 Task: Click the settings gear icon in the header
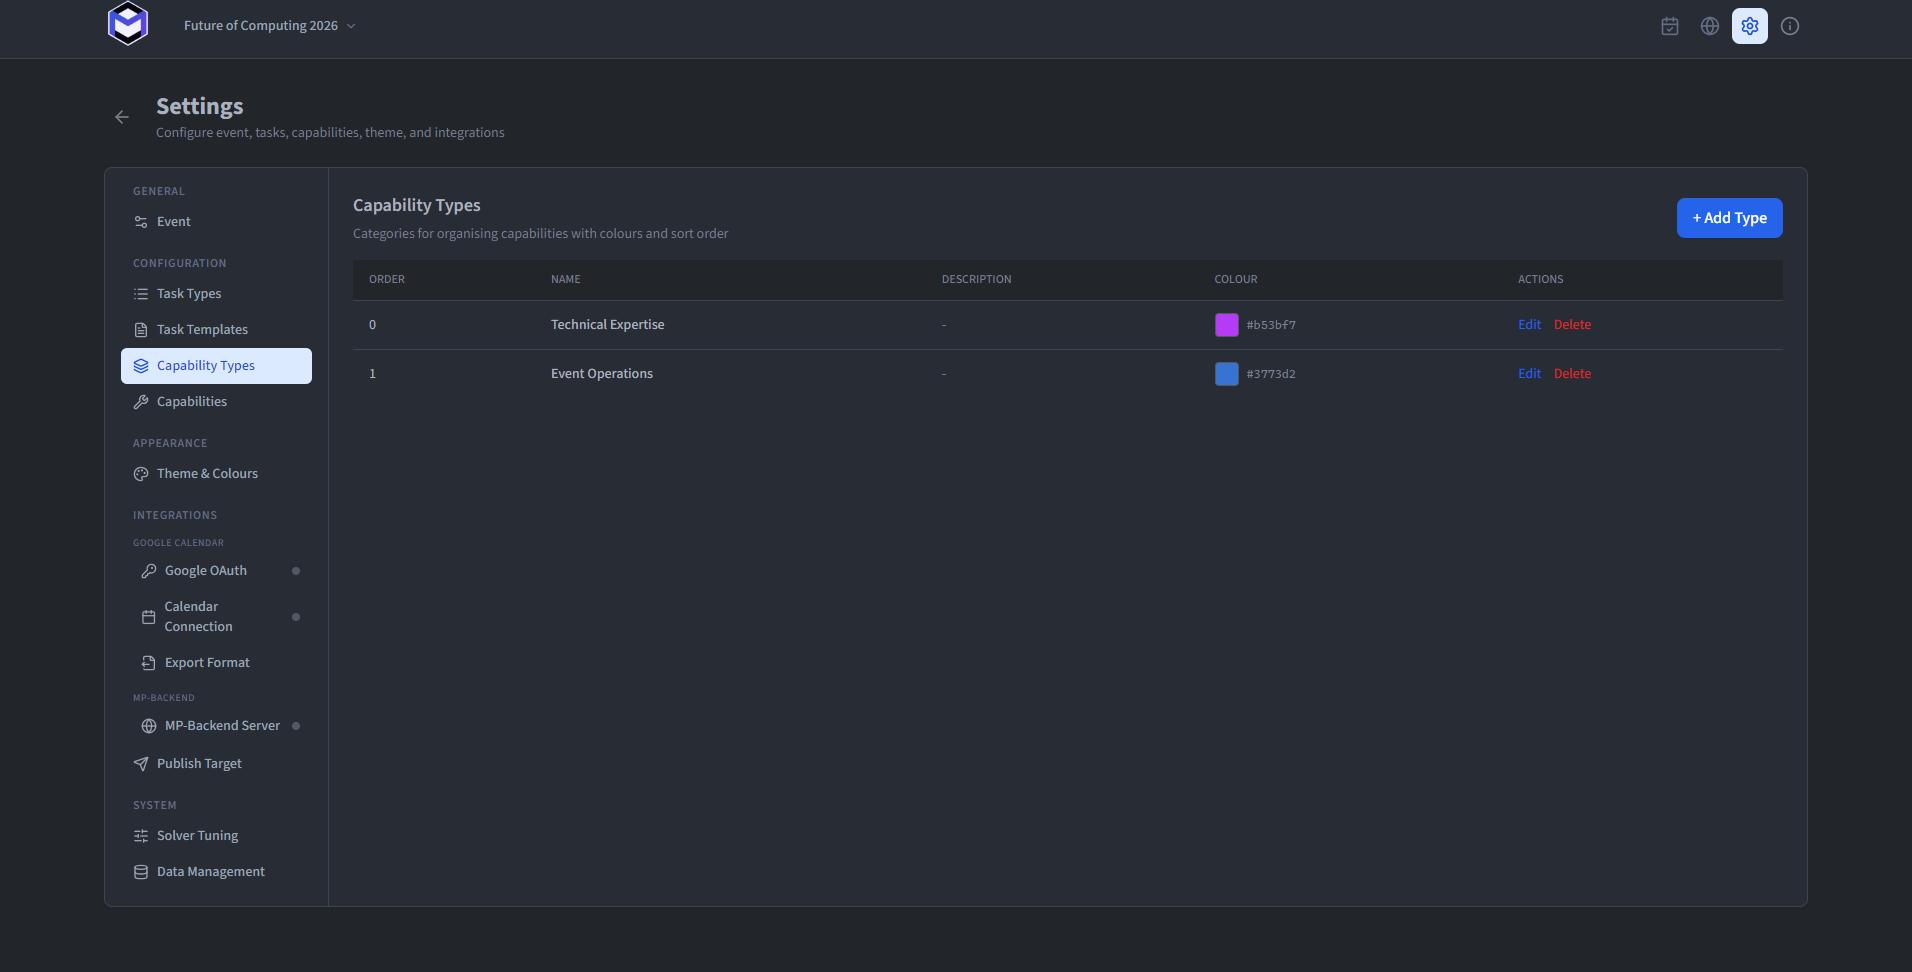click(x=1750, y=26)
